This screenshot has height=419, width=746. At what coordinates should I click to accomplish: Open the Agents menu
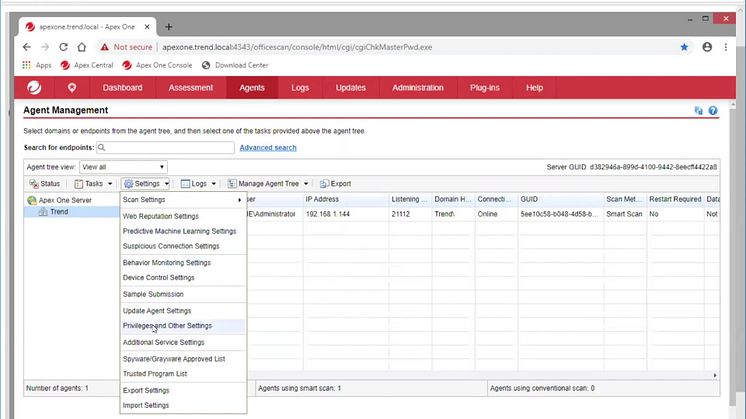[252, 88]
